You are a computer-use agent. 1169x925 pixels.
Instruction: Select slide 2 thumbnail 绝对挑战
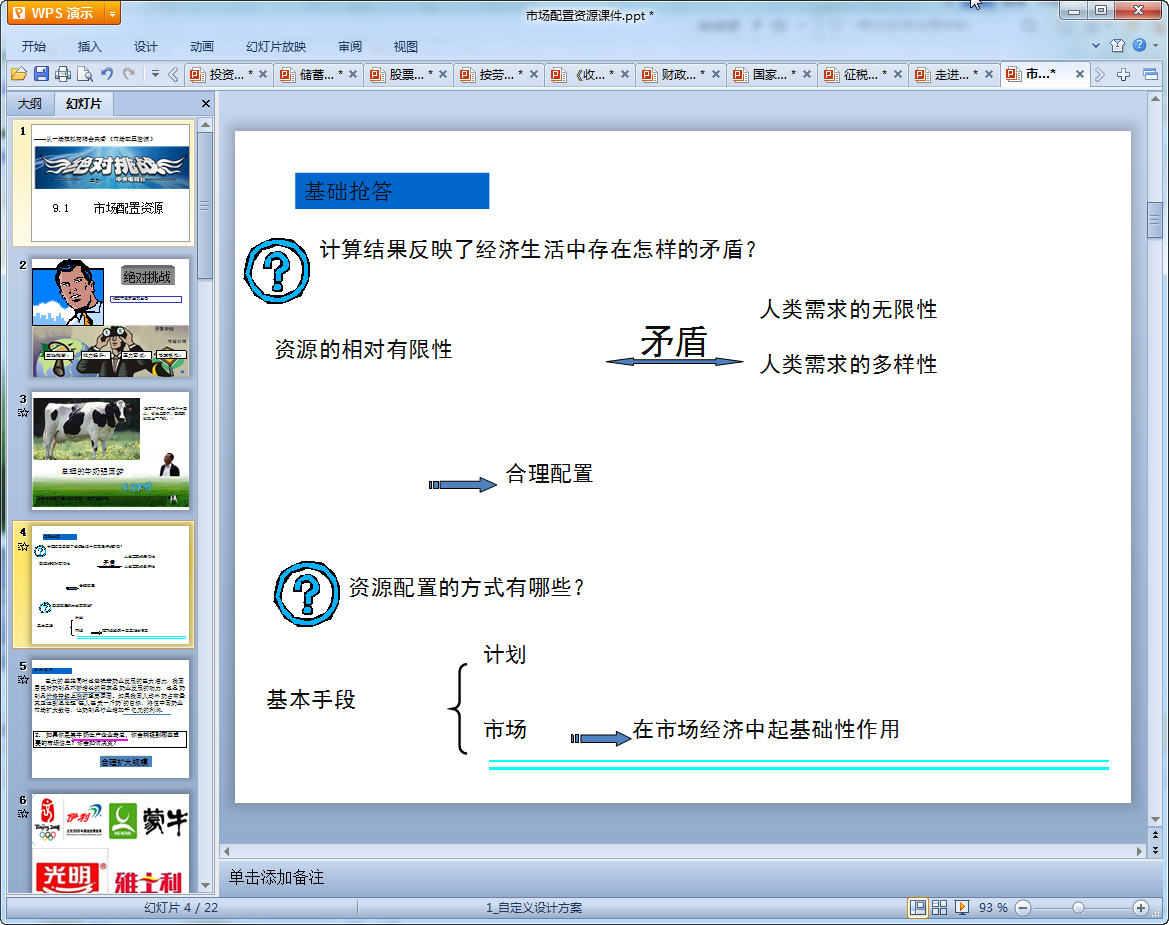coord(110,318)
